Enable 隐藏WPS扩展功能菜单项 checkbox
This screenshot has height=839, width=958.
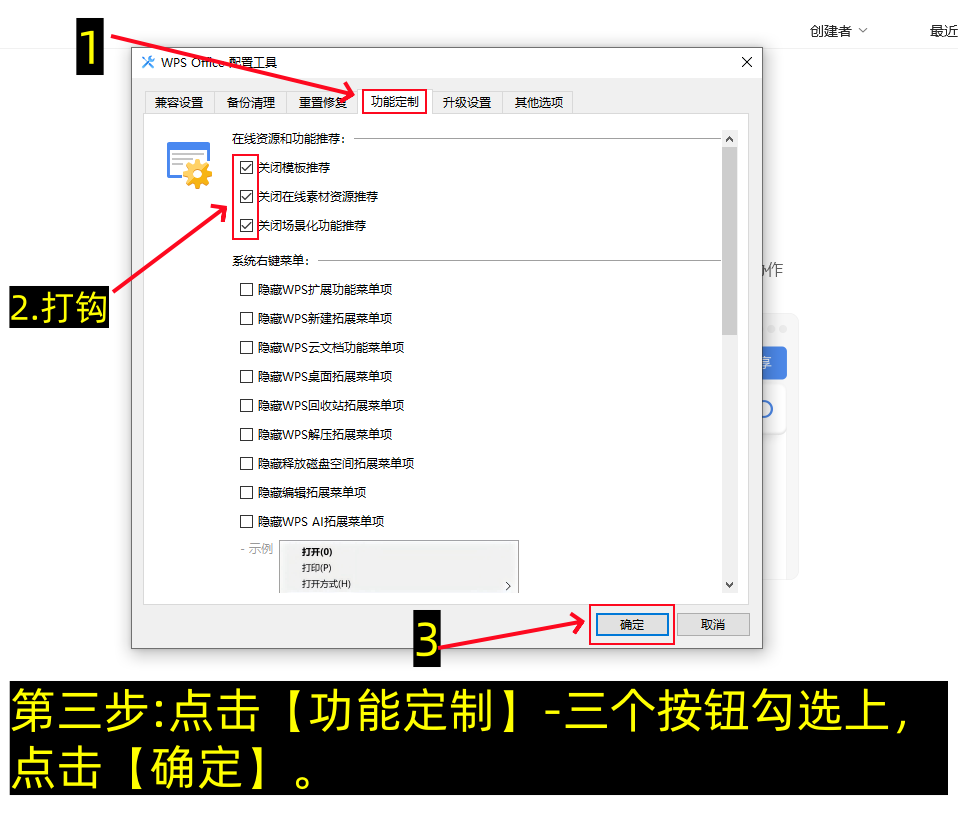pyautogui.click(x=245, y=289)
